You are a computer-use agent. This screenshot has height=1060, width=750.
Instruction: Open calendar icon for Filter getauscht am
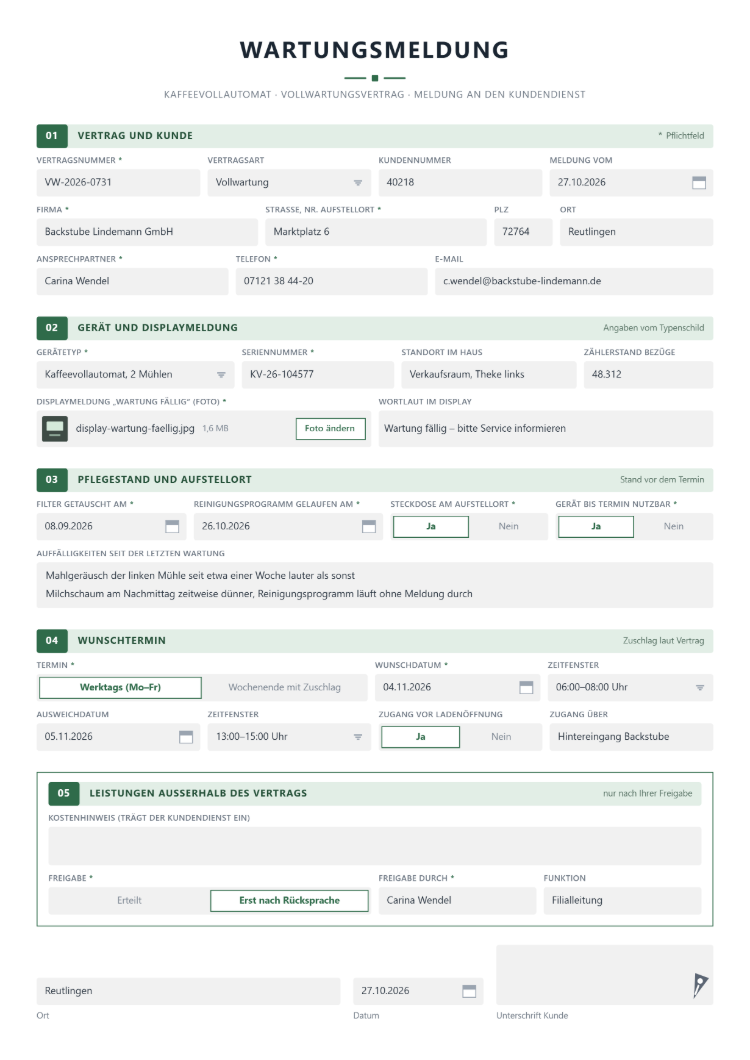pos(172,526)
